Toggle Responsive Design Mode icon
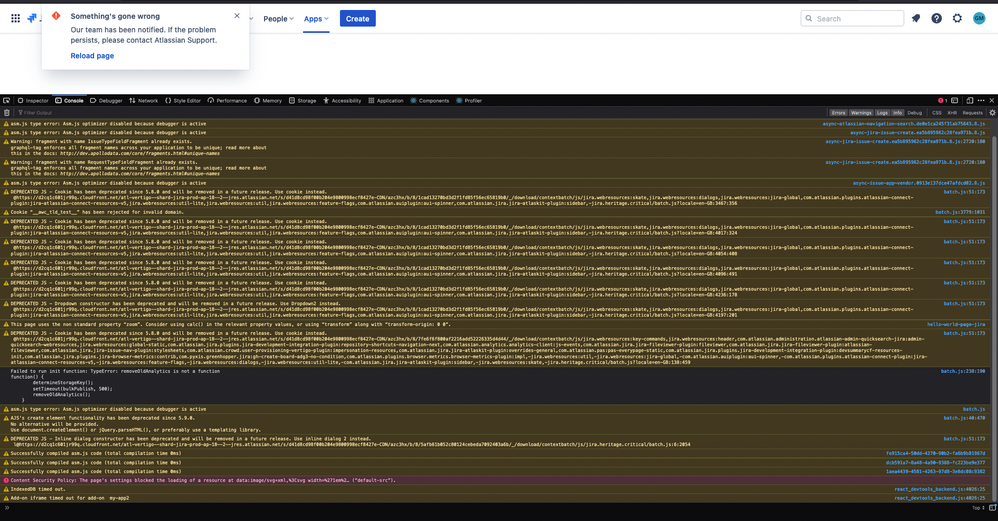The height and width of the screenshot is (521, 998). 969,101
